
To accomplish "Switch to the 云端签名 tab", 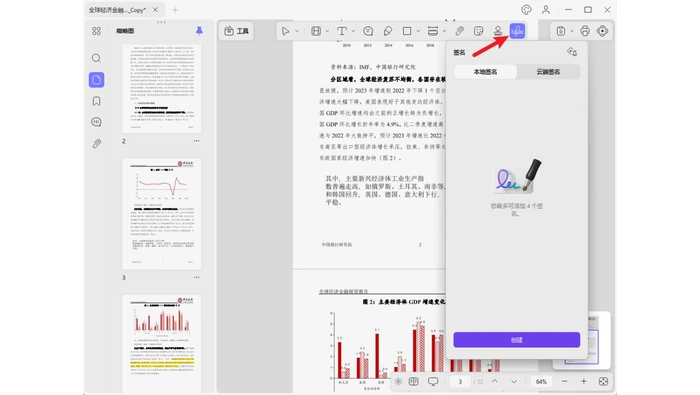I will [x=548, y=72].
